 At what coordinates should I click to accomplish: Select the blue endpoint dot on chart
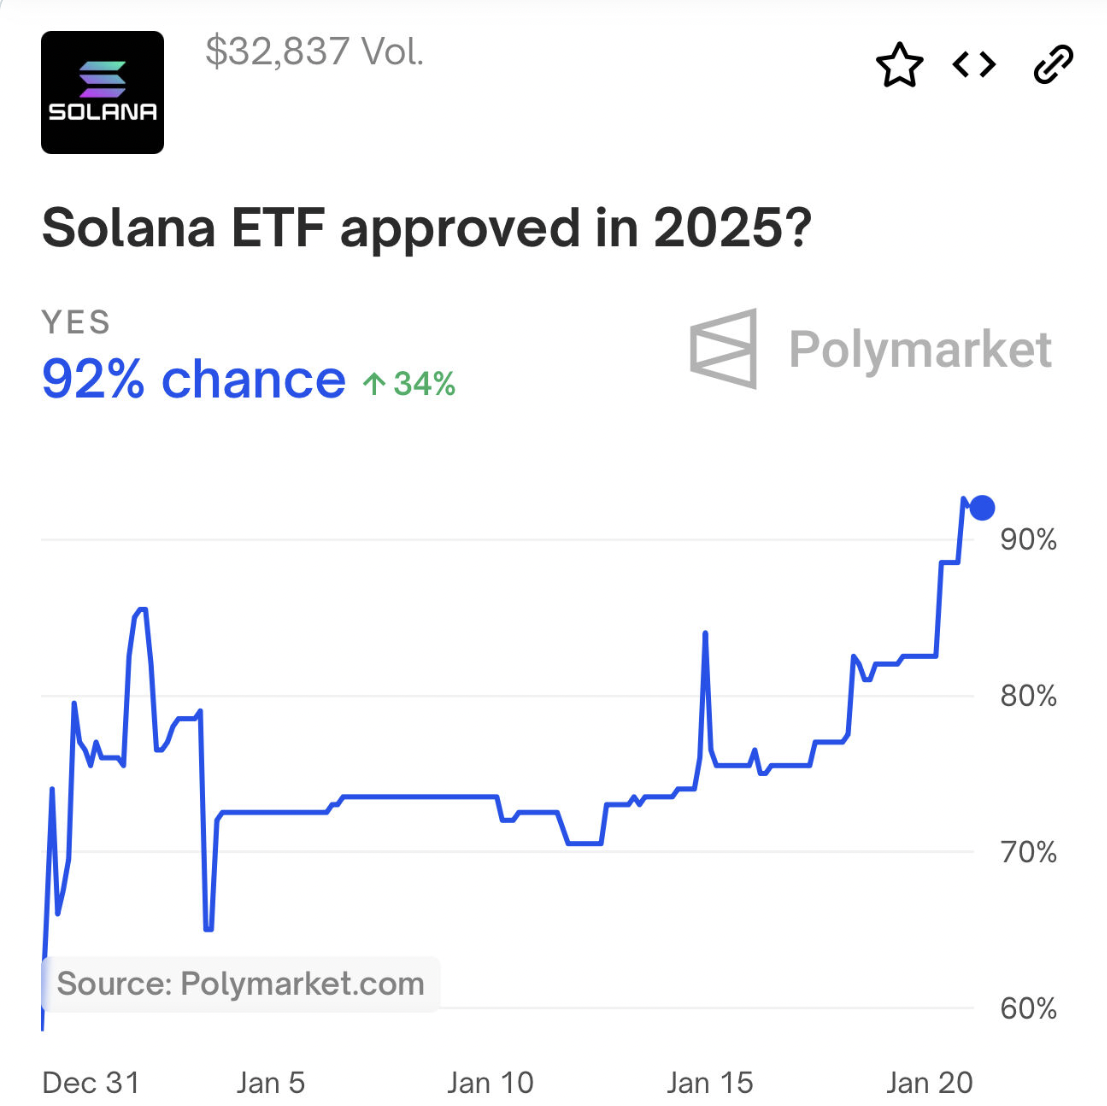pyautogui.click(x=982, y=508)
